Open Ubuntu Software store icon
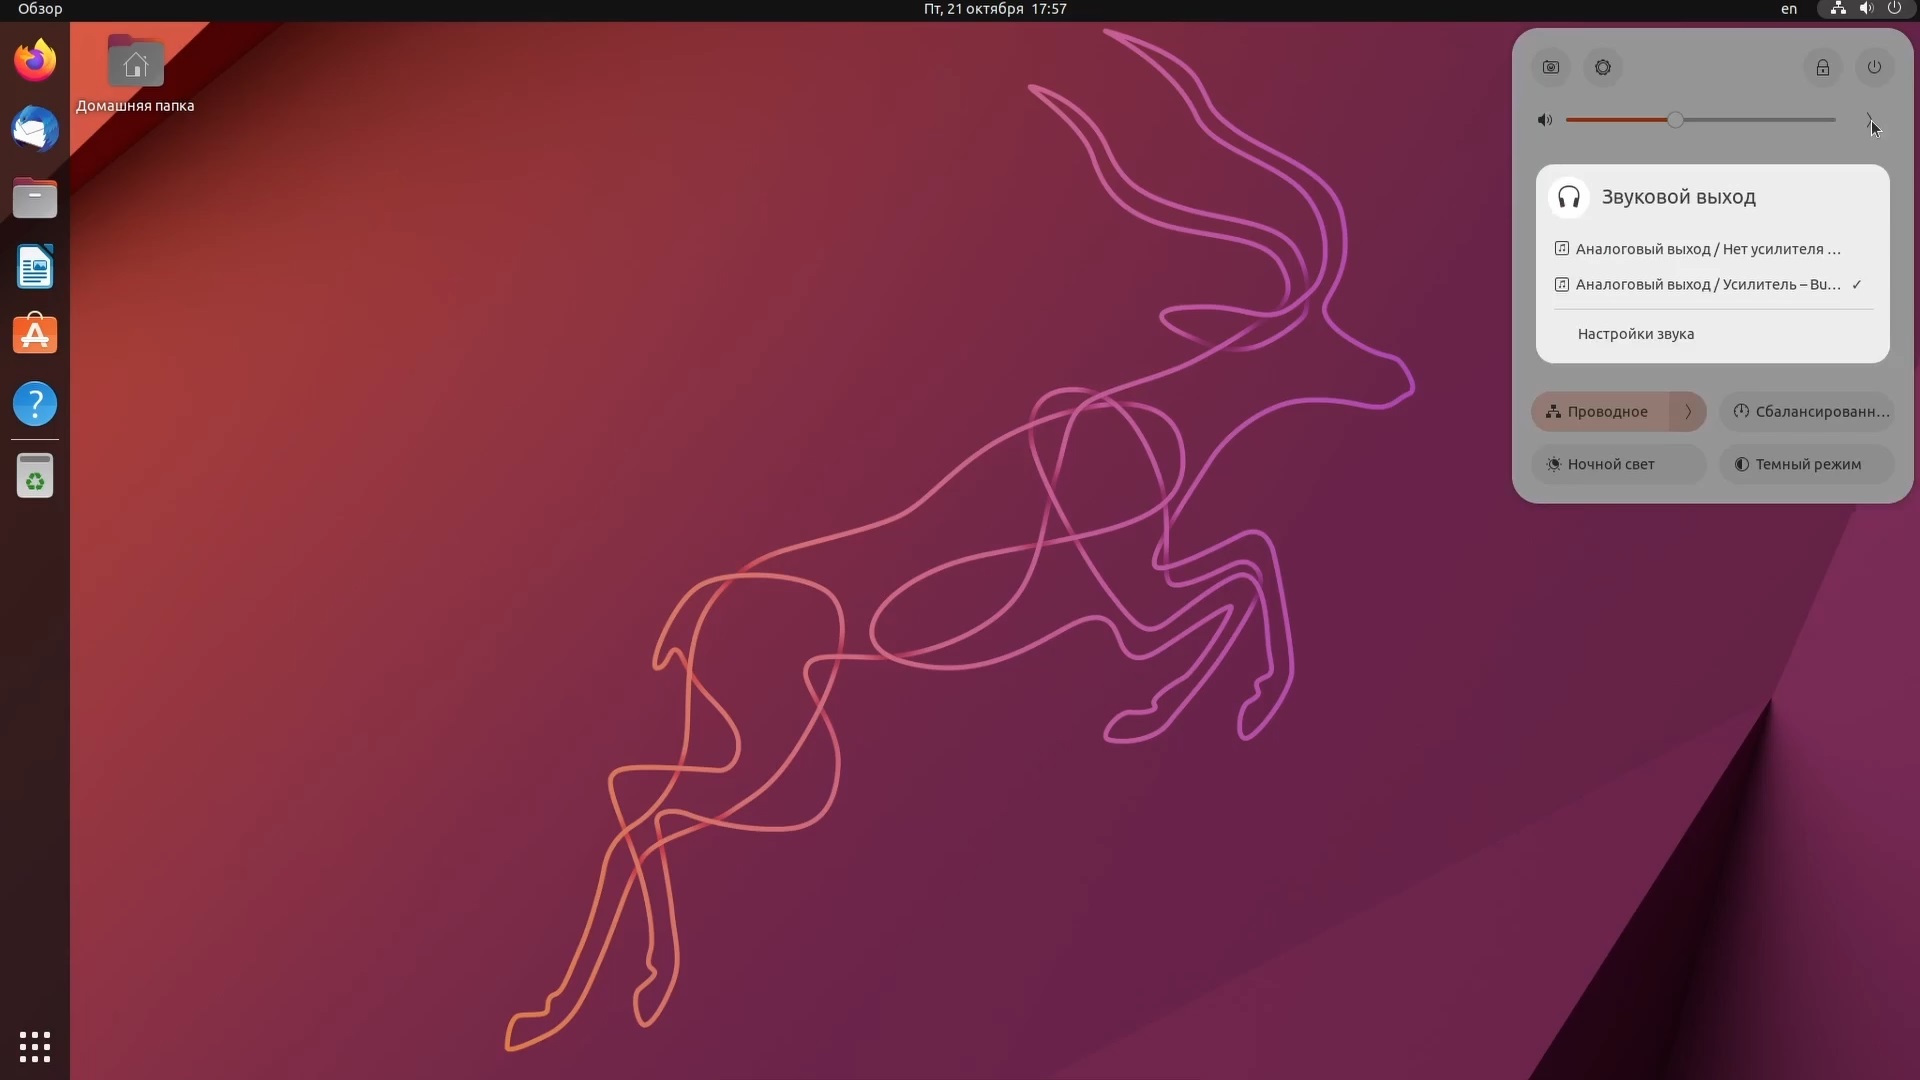Viewport: 1920px width, 1080px height. (x=35, y=335)
